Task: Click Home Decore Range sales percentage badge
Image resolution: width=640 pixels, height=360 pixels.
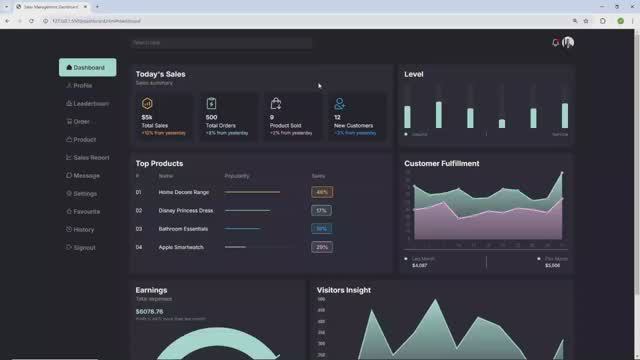Action: click(x=322, y=192)
